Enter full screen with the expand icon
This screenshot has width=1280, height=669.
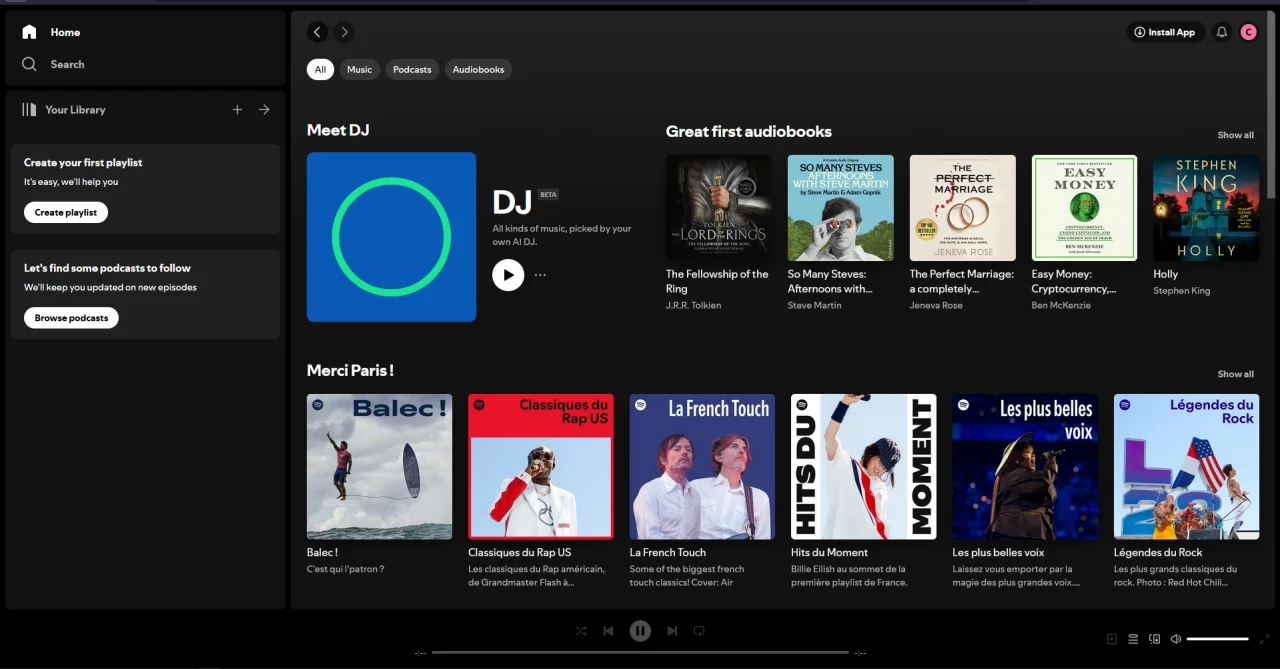click(1265, 638)
